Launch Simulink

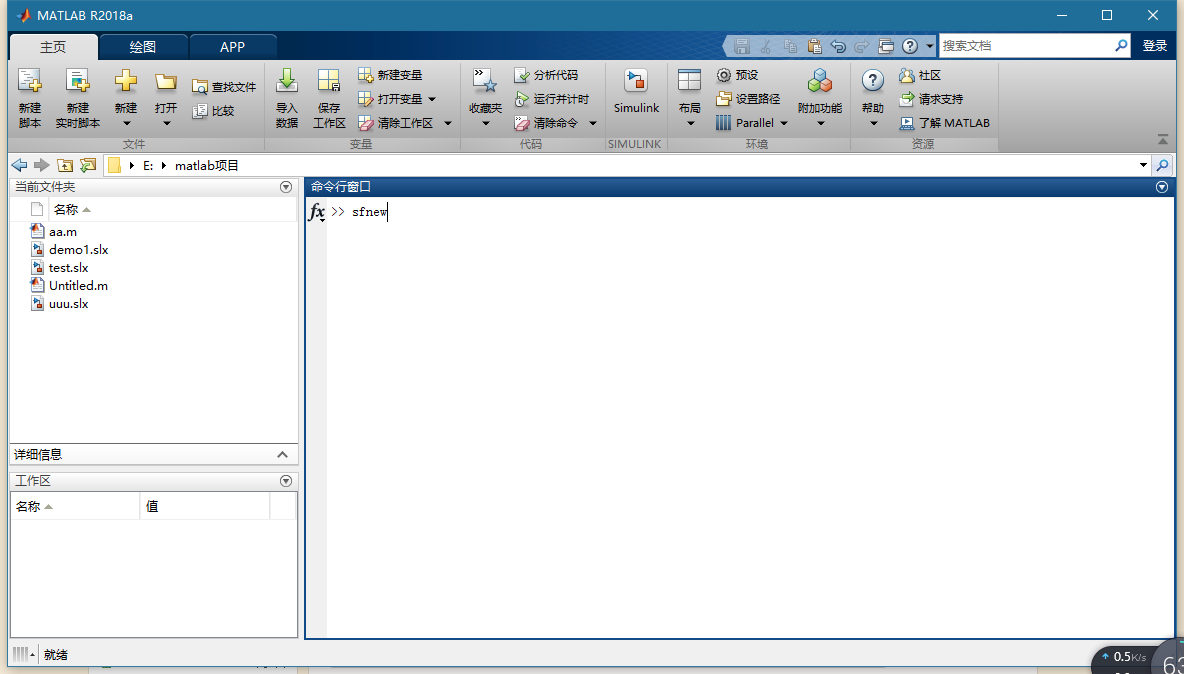[x=637, y=91]
